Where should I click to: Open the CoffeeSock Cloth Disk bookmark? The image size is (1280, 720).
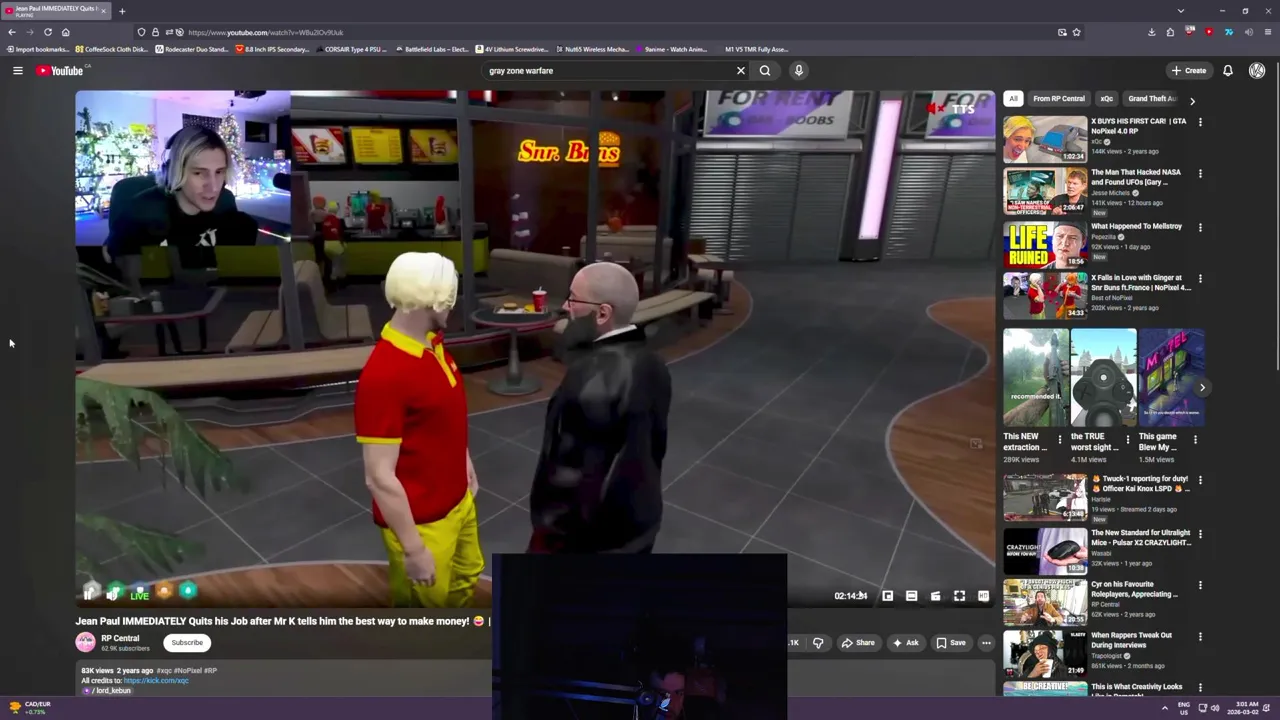coord(112,49)
